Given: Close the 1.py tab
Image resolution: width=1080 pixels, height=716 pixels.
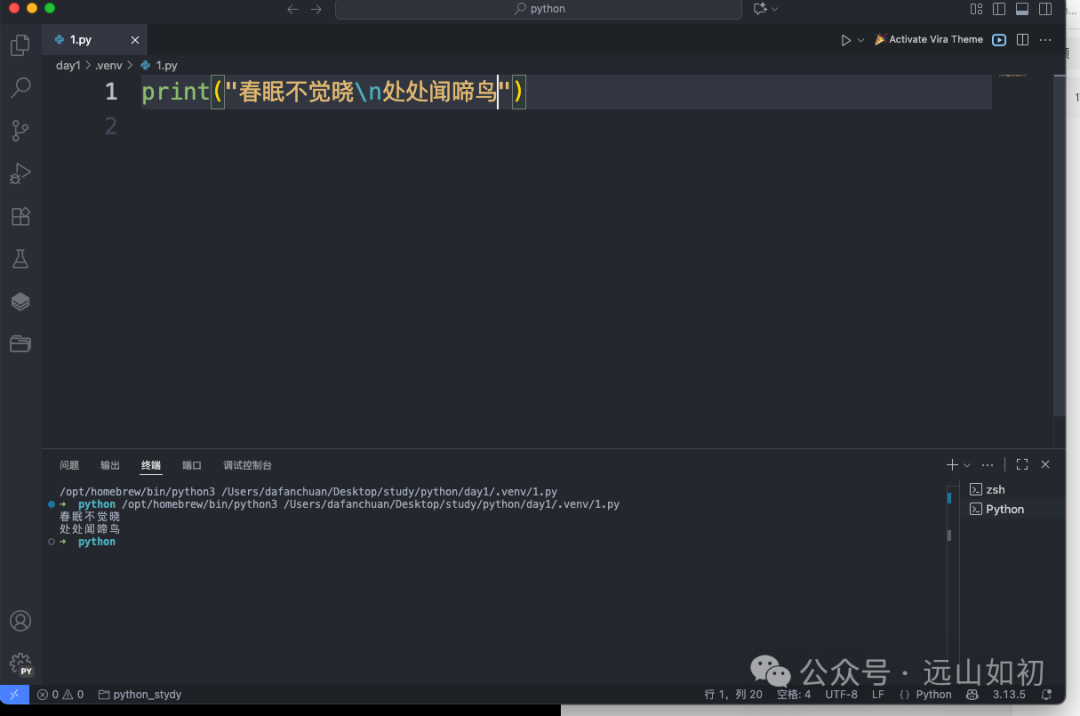Looking at the screenshot, I should point(135,40).
